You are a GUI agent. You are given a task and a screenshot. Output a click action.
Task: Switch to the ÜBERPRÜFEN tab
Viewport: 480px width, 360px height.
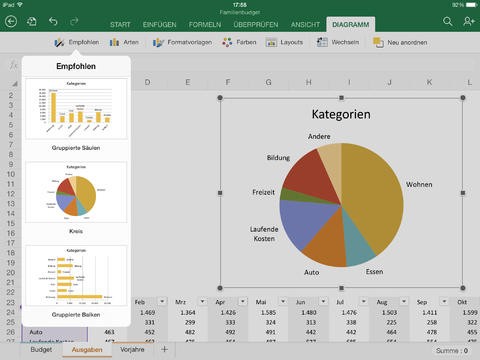point(256,25)
